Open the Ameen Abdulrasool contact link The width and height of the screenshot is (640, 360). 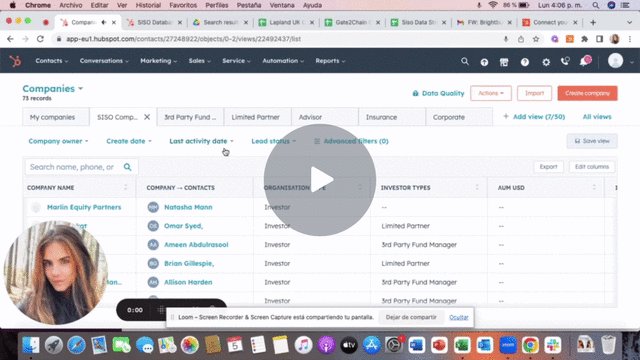(196, 245)
